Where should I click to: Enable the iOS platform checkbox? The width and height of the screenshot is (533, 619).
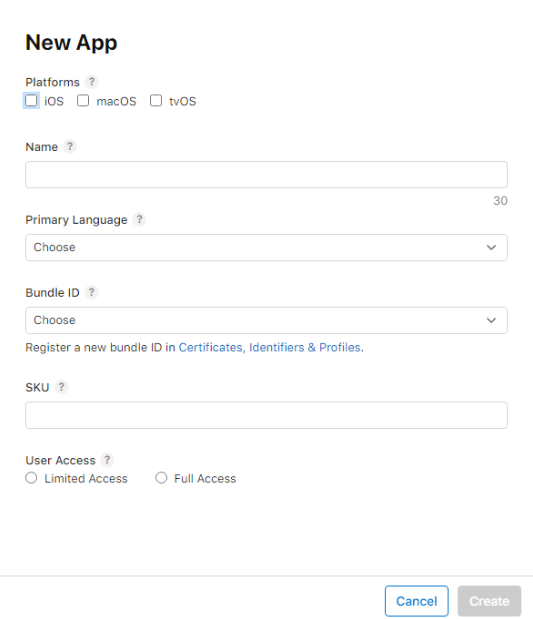[31, 100]
